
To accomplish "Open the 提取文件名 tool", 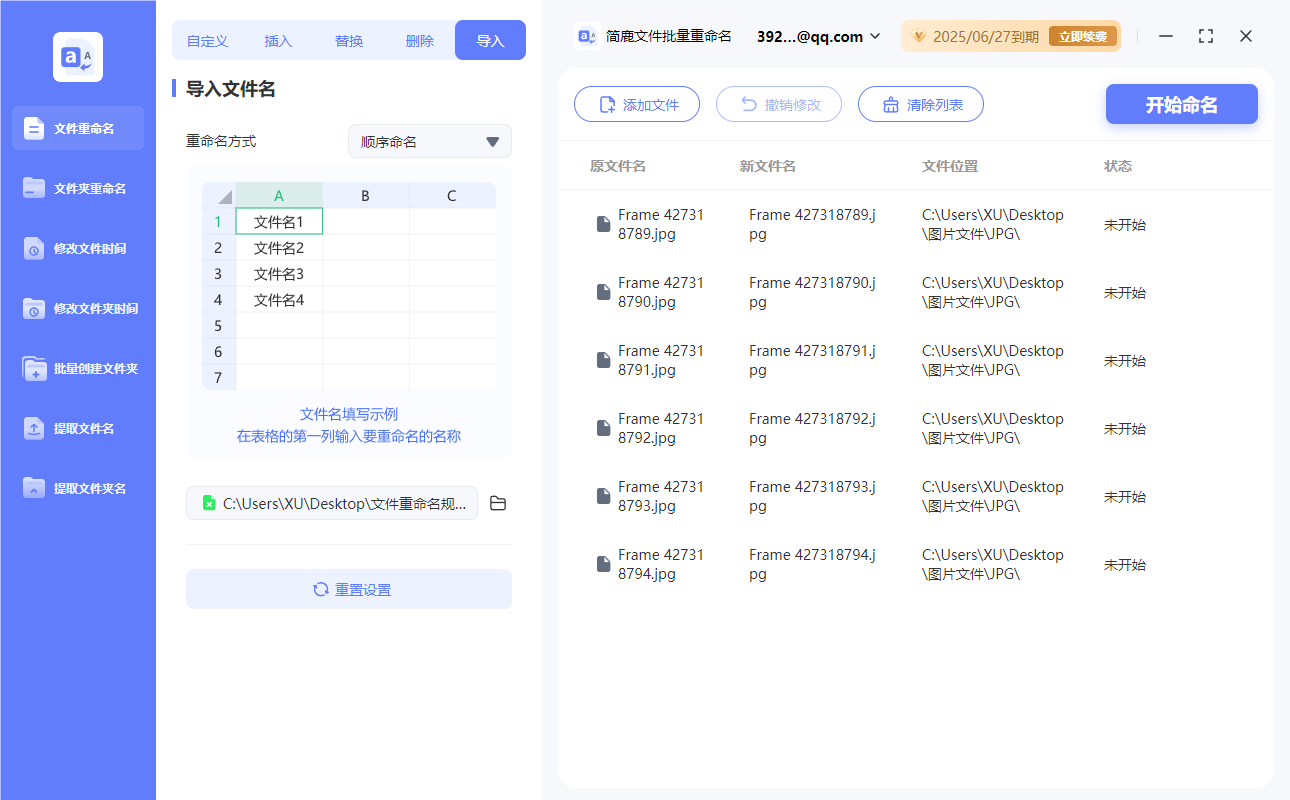I will (78, 428).
